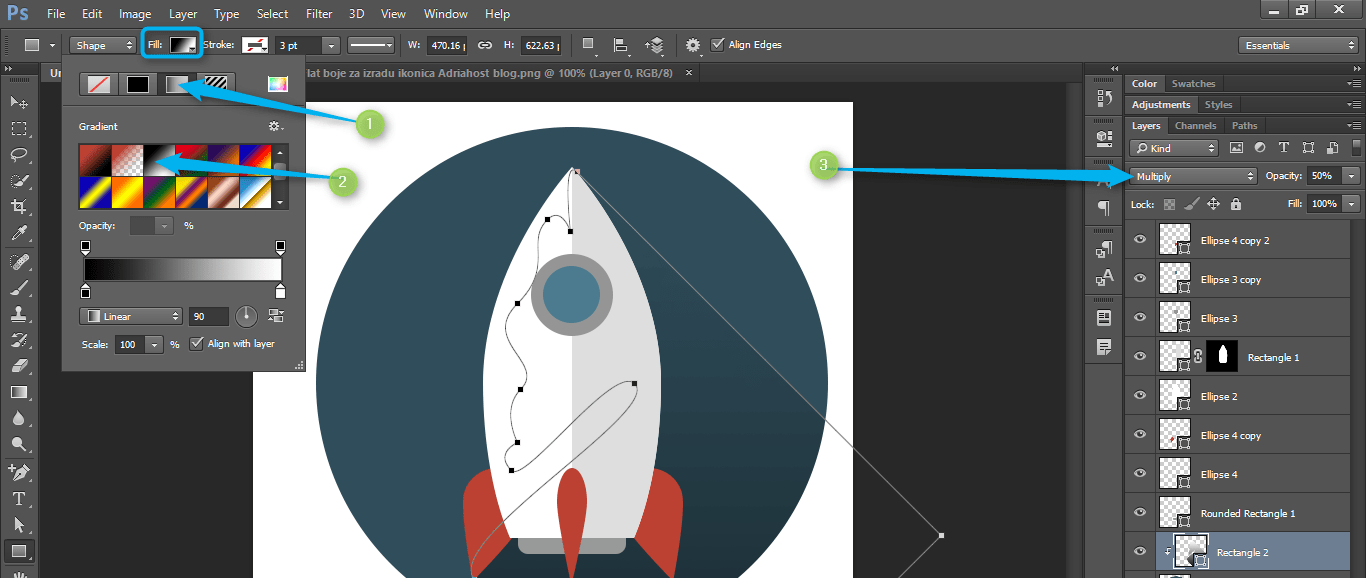Hide the Ellipse 4 copy 2 layer
Screen dimensions: 1366x578
click(x=1140, y=240)
